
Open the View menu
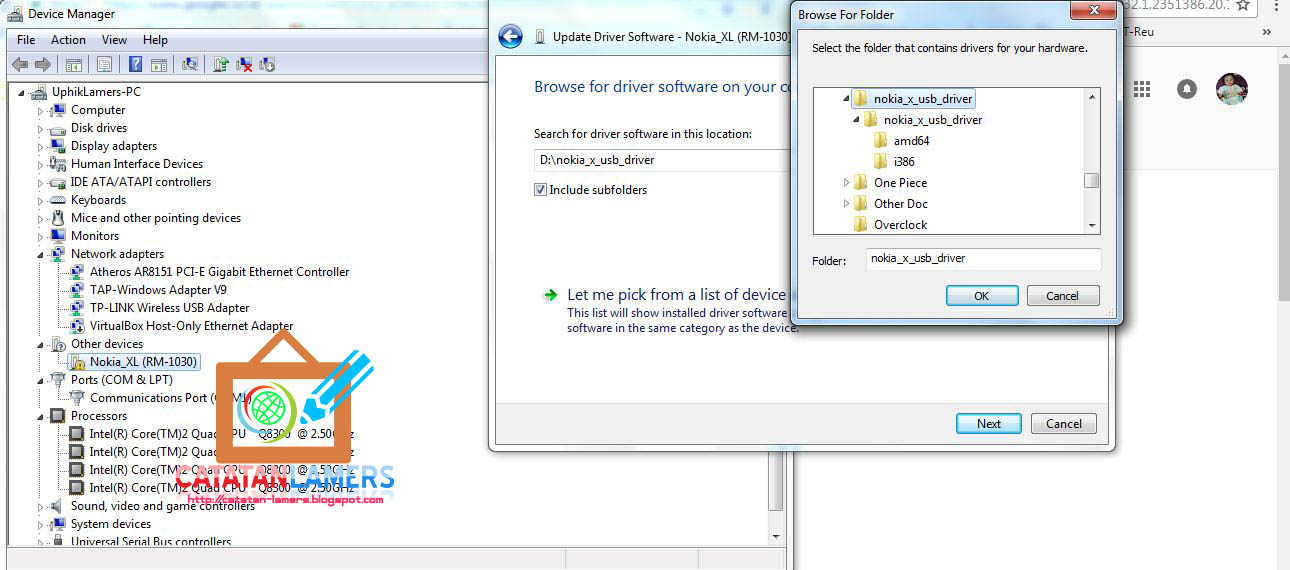pos(114,40)
